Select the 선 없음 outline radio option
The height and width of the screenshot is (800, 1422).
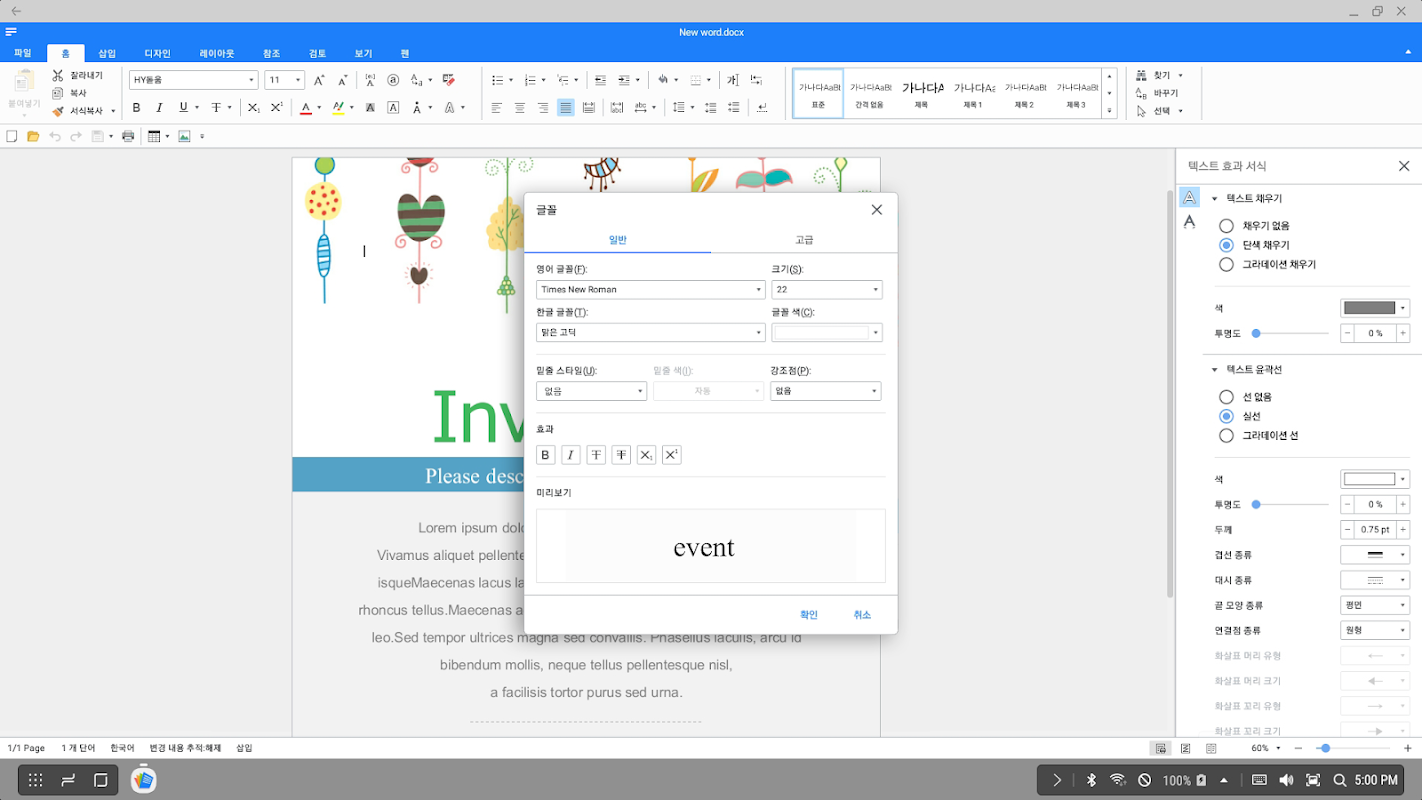point(1226,397)
